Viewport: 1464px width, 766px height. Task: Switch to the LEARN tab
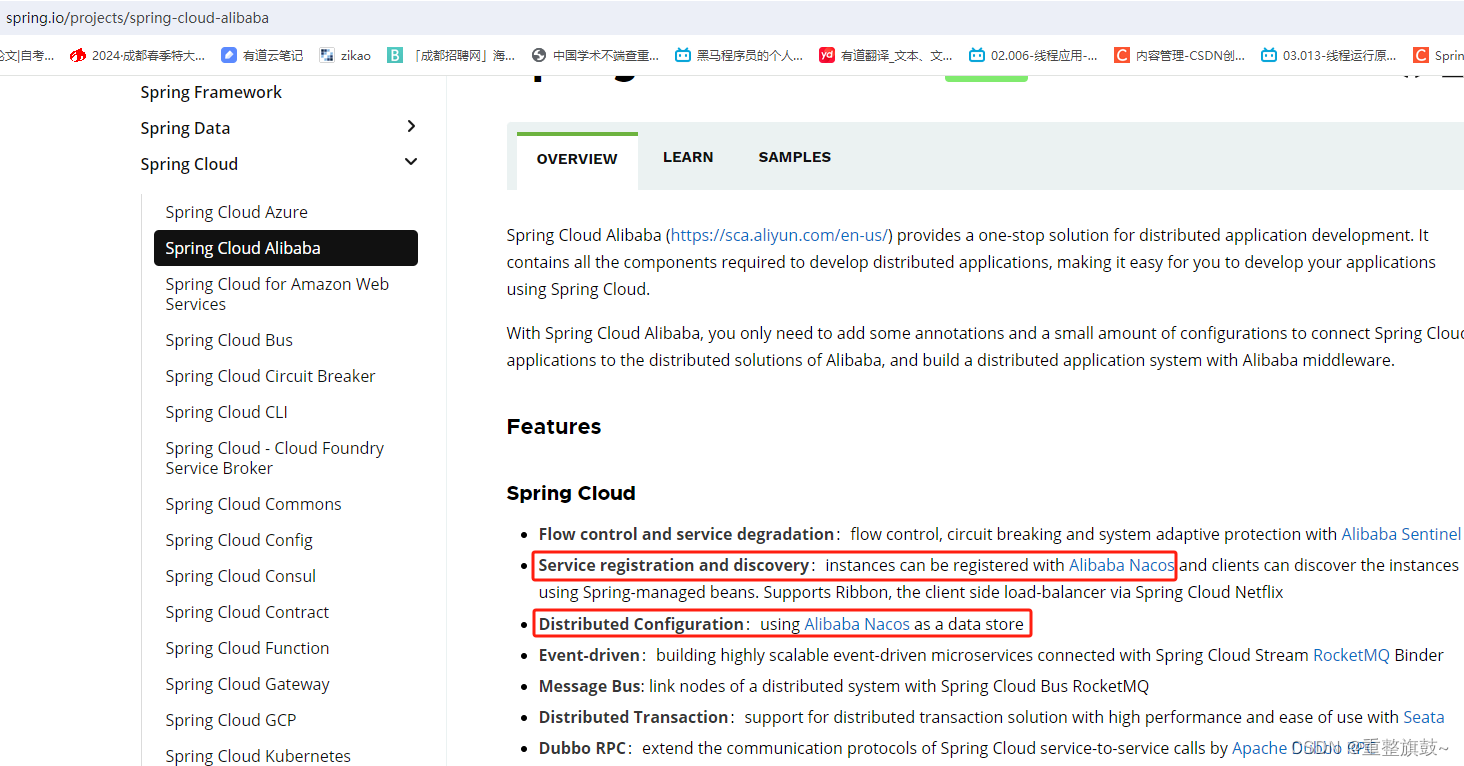pos(688,157)
